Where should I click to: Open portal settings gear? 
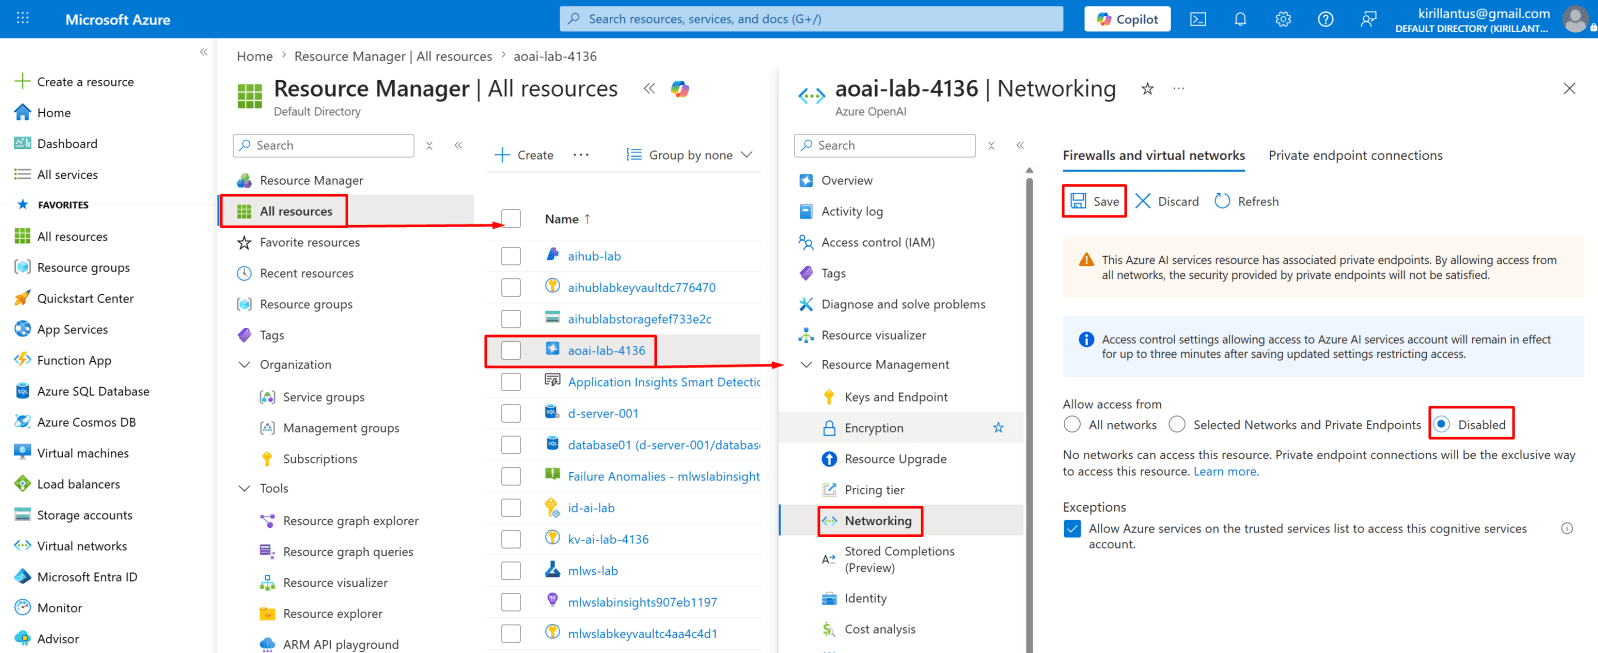[1283, 19]
